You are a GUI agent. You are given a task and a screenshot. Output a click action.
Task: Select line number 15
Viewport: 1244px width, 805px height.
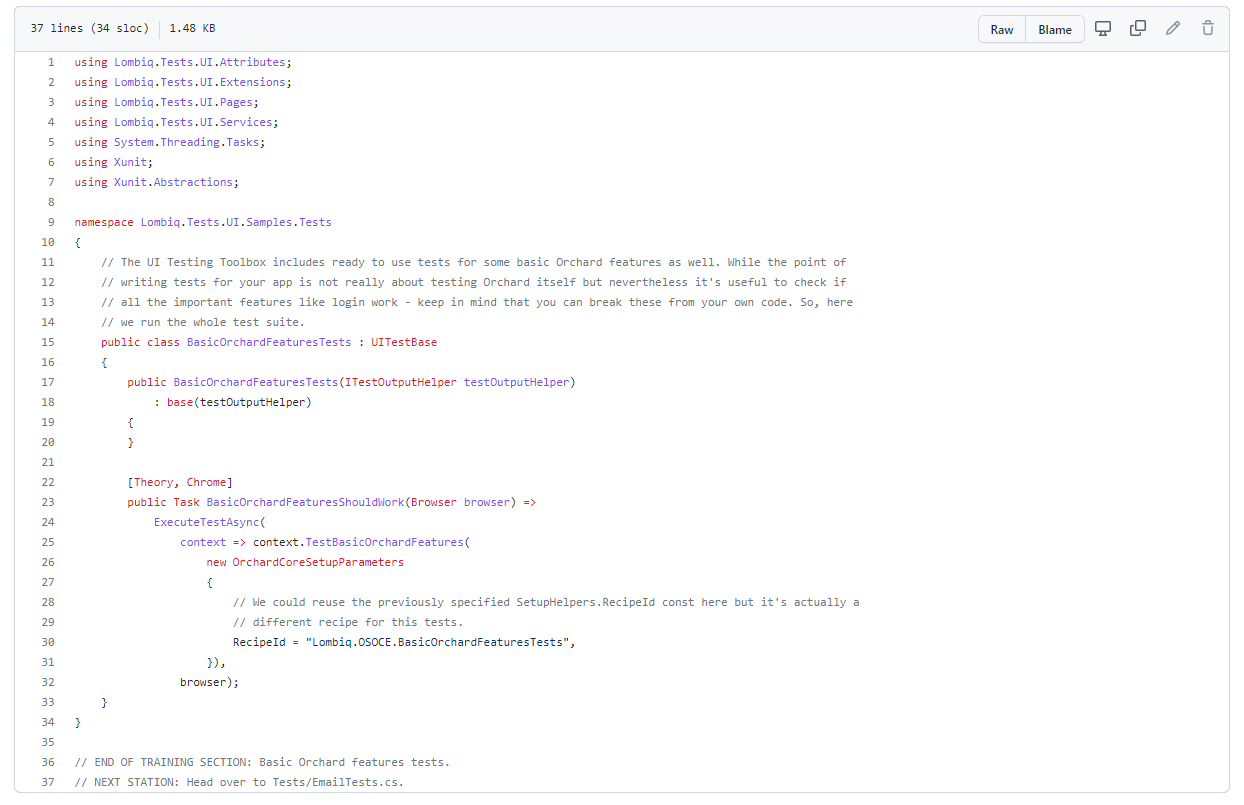(48, 342)
